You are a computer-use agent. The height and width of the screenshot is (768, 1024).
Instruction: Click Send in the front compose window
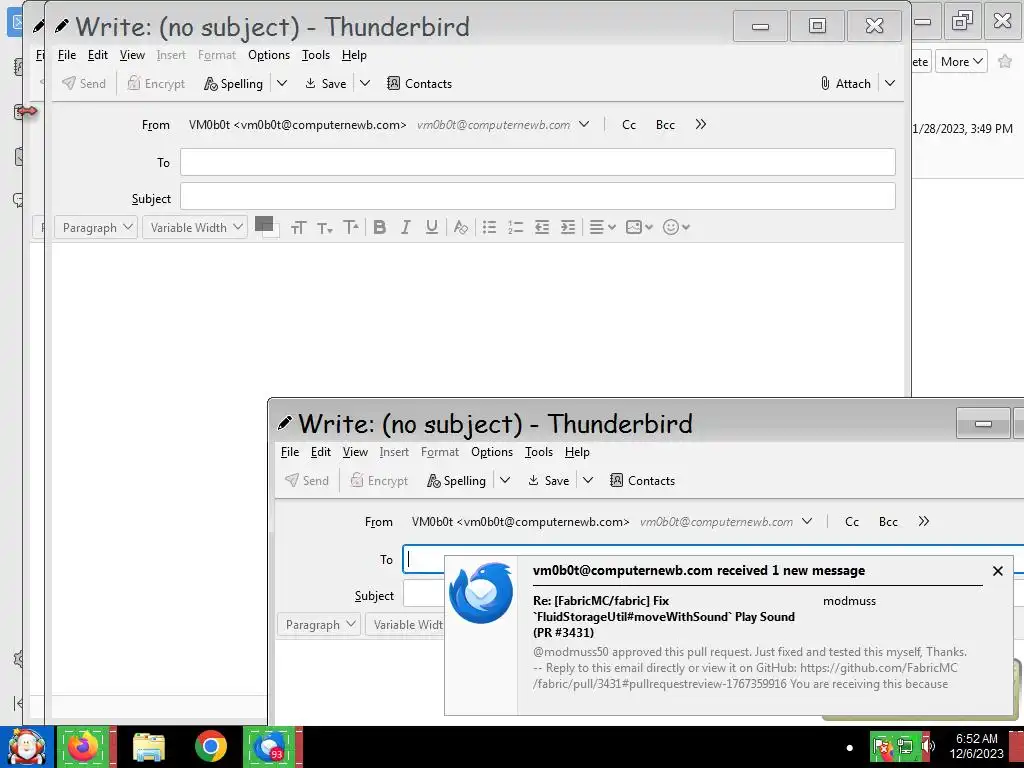[307, 481]
